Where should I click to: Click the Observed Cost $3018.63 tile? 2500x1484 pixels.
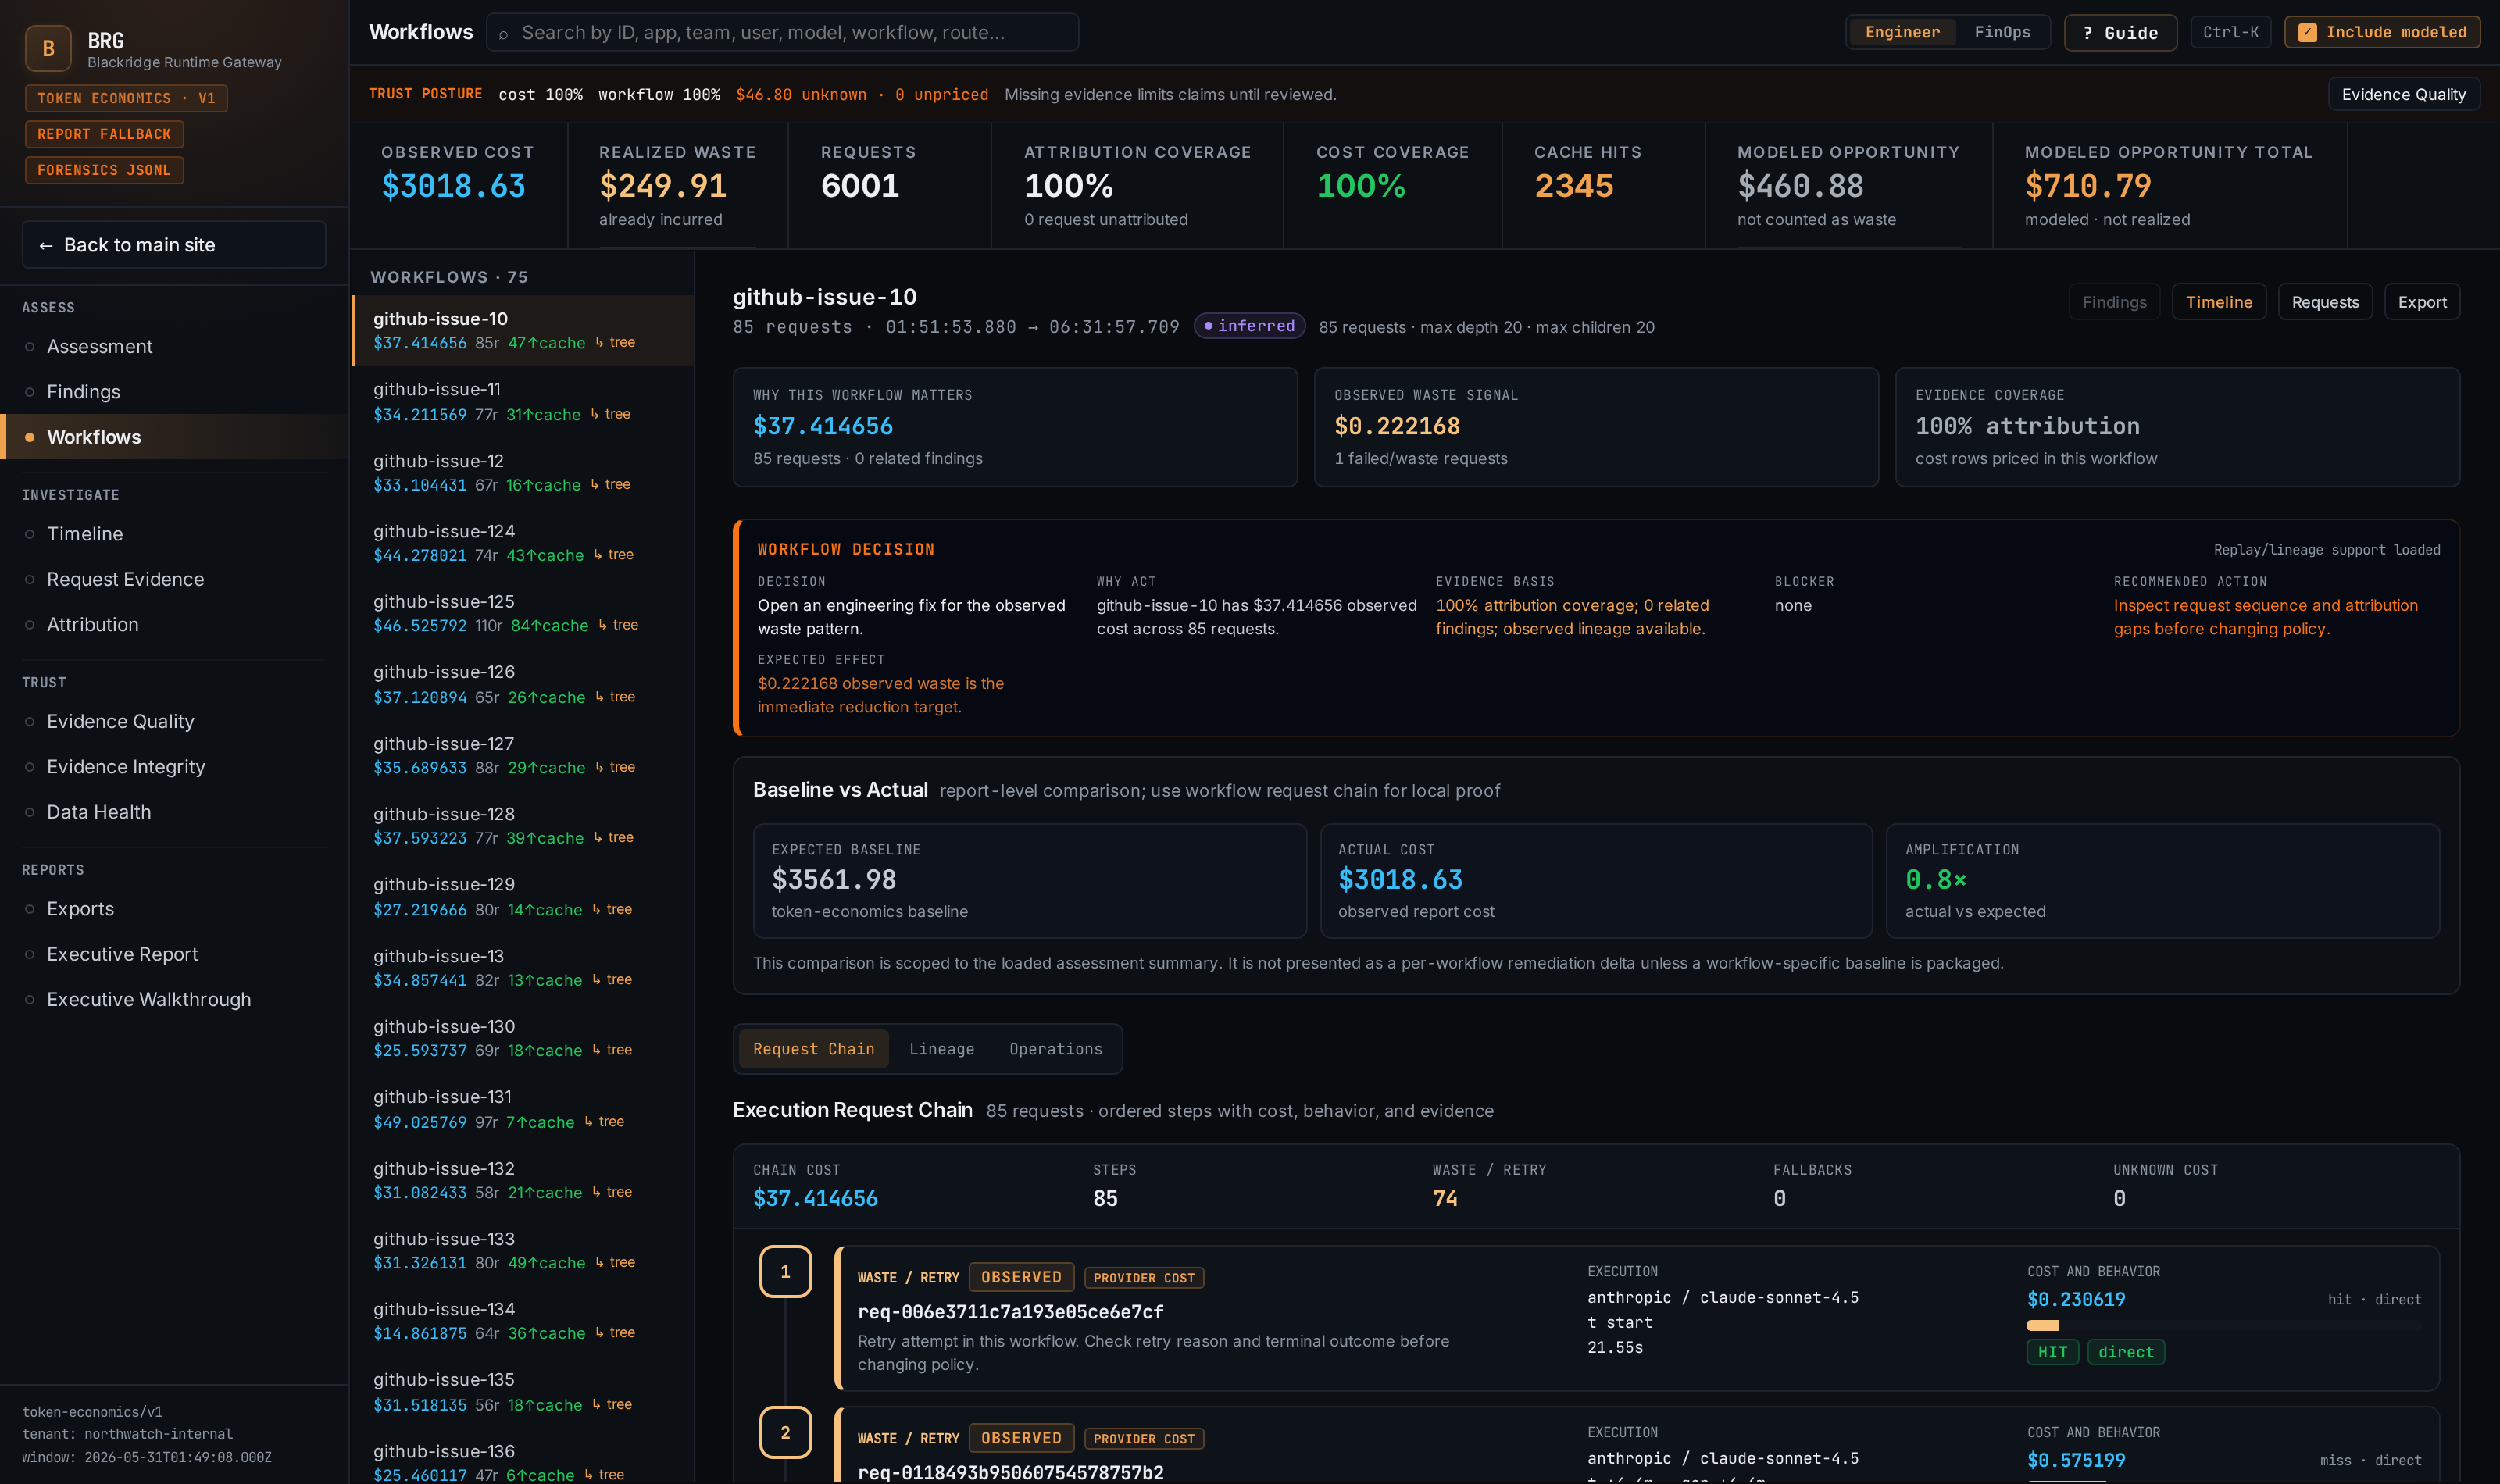click(x=458, y=186)
